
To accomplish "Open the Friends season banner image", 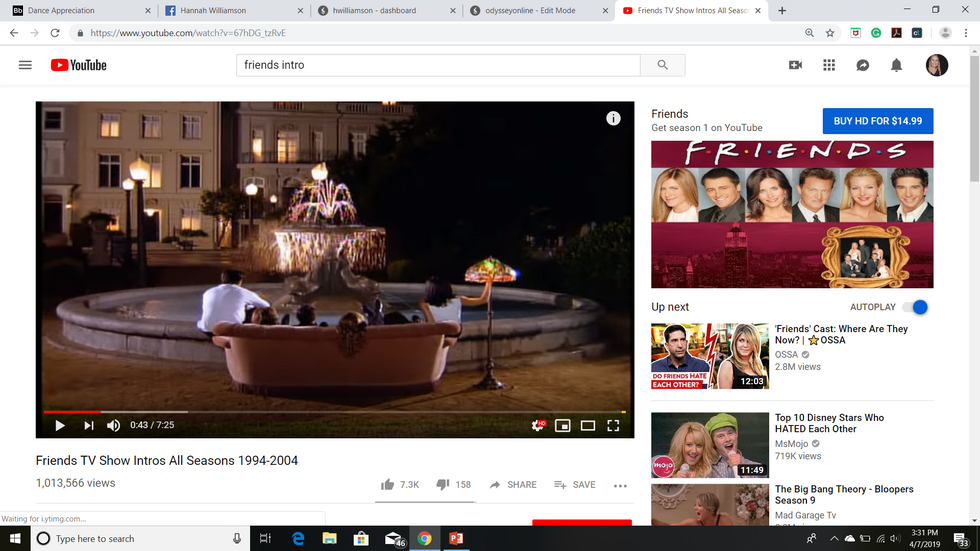I will 792,214.
